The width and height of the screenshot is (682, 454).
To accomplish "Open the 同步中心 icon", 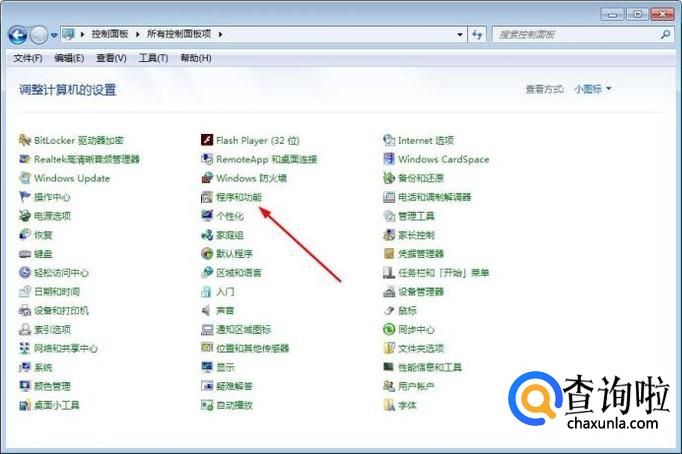I will (x=388, y=329).
